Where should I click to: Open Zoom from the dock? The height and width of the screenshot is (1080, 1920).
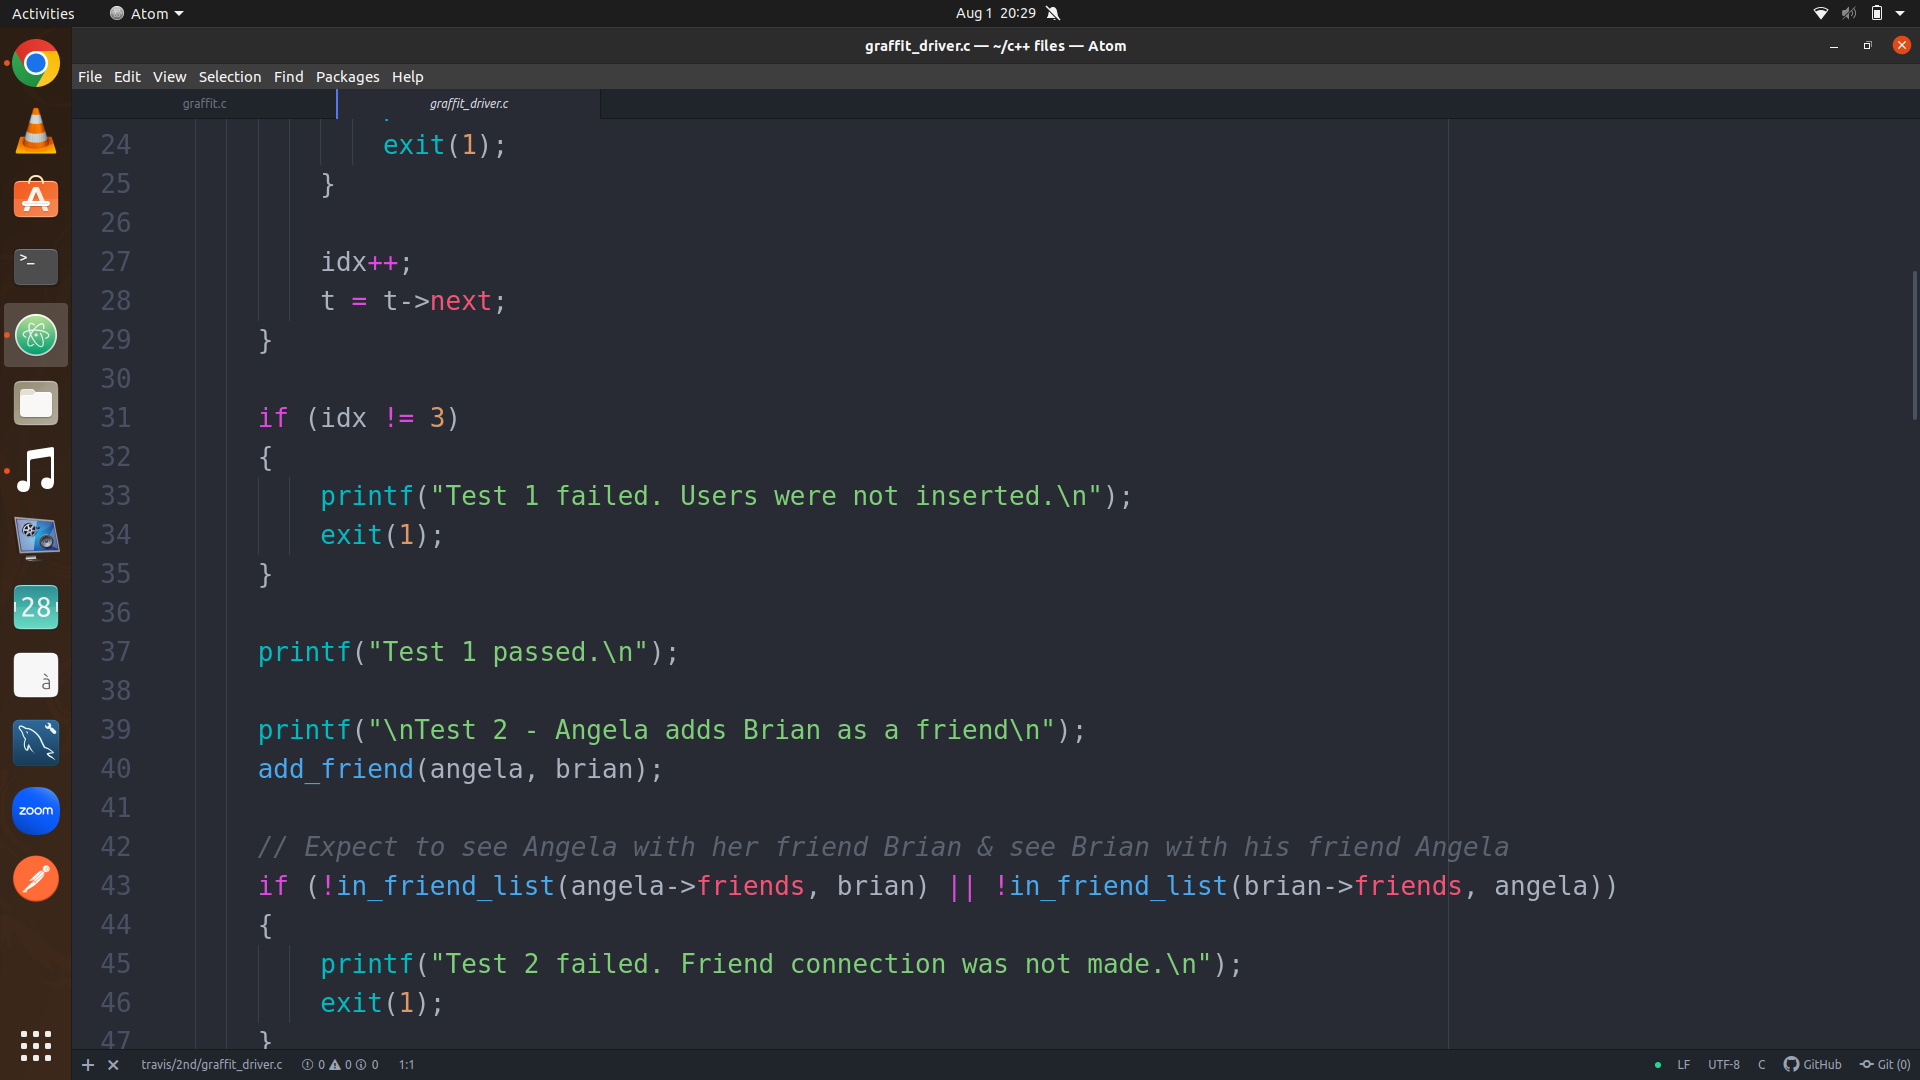[x=36, y=811]
